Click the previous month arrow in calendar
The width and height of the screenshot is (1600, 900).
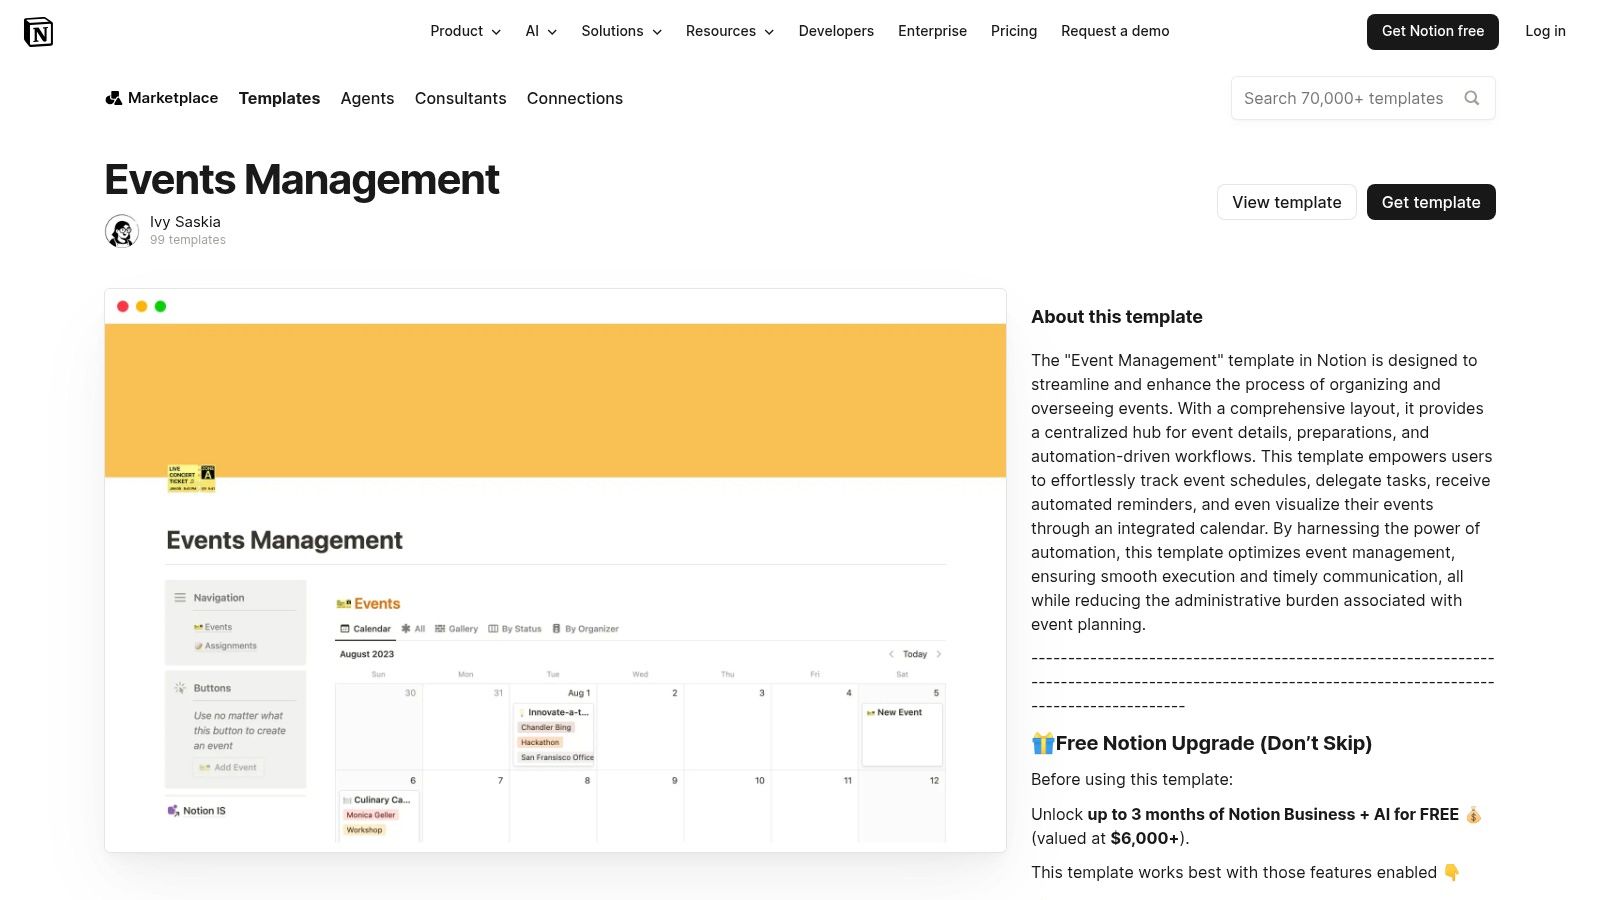tap(891, 654)
